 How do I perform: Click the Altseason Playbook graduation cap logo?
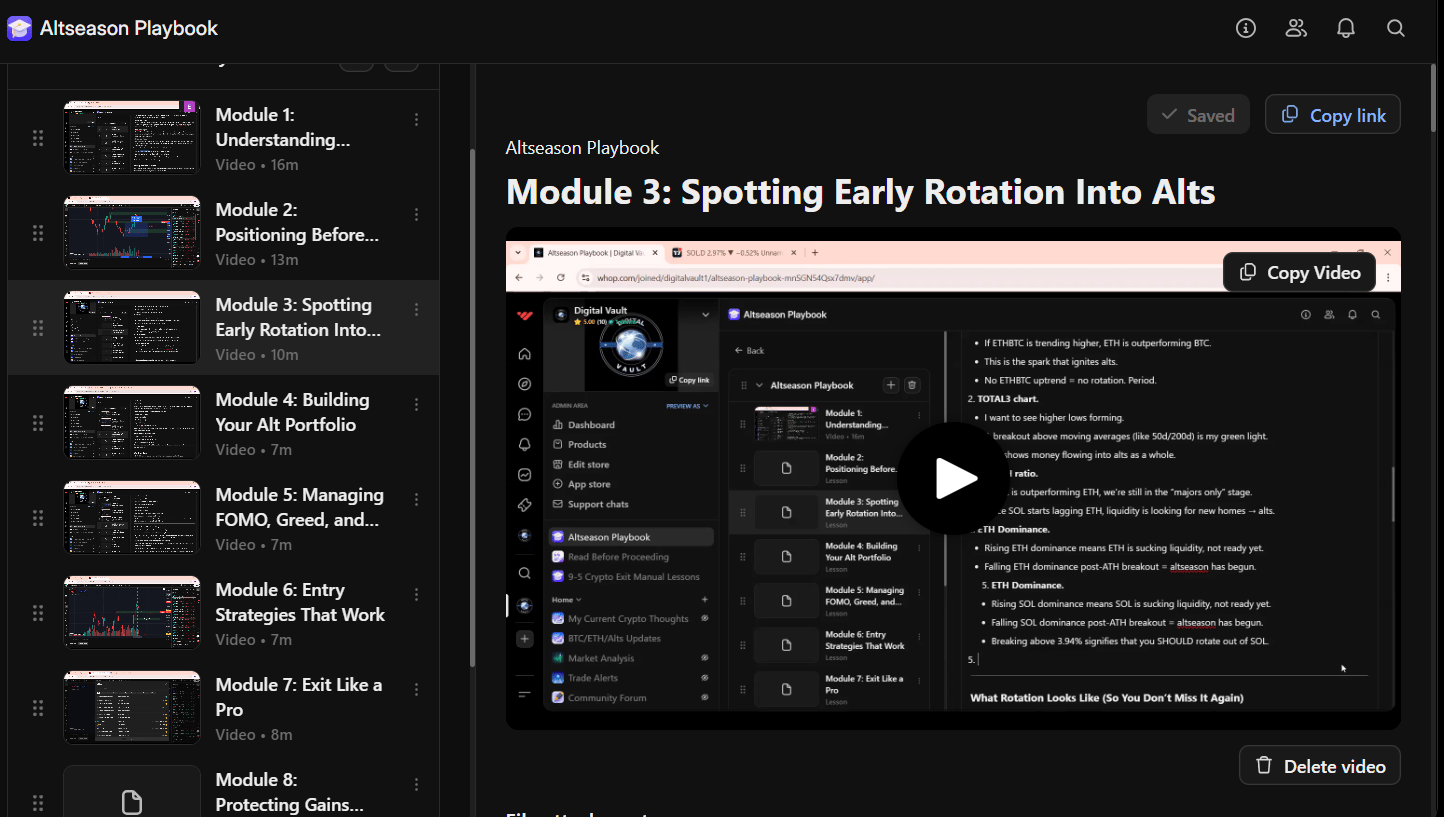(19, 28)
